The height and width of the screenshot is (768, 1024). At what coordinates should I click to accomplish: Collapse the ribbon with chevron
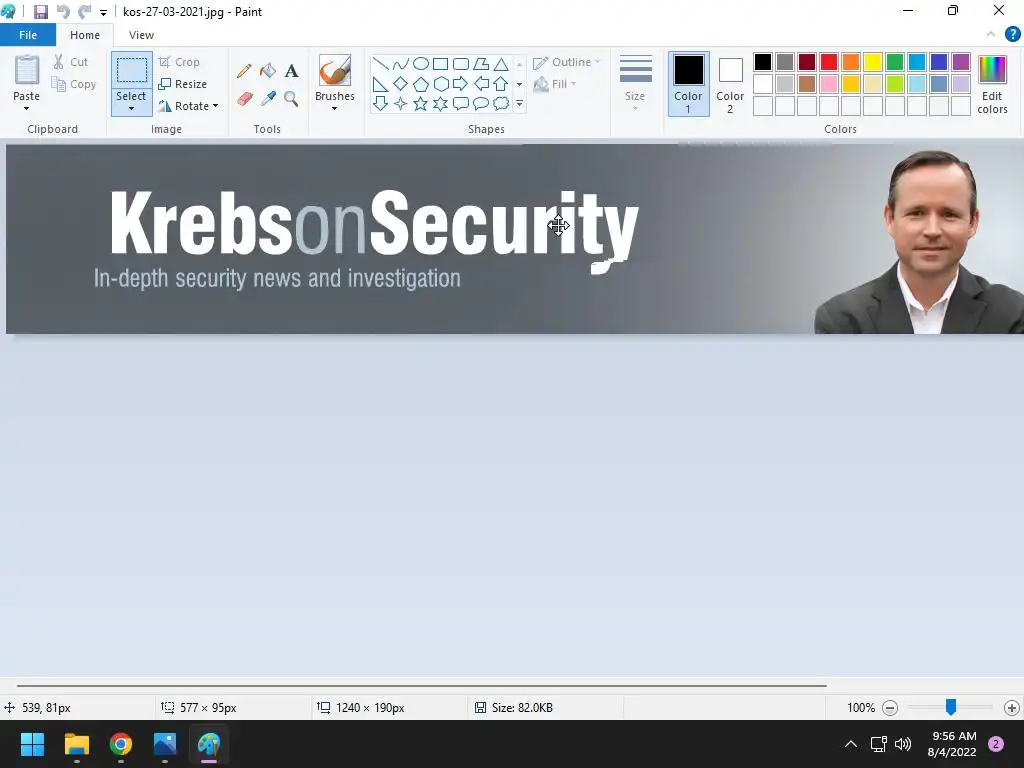click(991, 35)
